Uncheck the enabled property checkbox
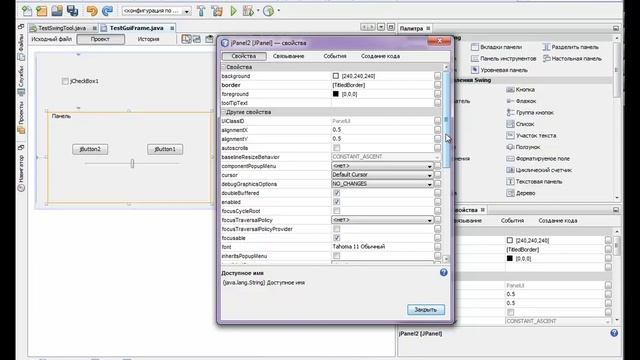The height and width of the screenshot is (360, 640). coord(336,202)
